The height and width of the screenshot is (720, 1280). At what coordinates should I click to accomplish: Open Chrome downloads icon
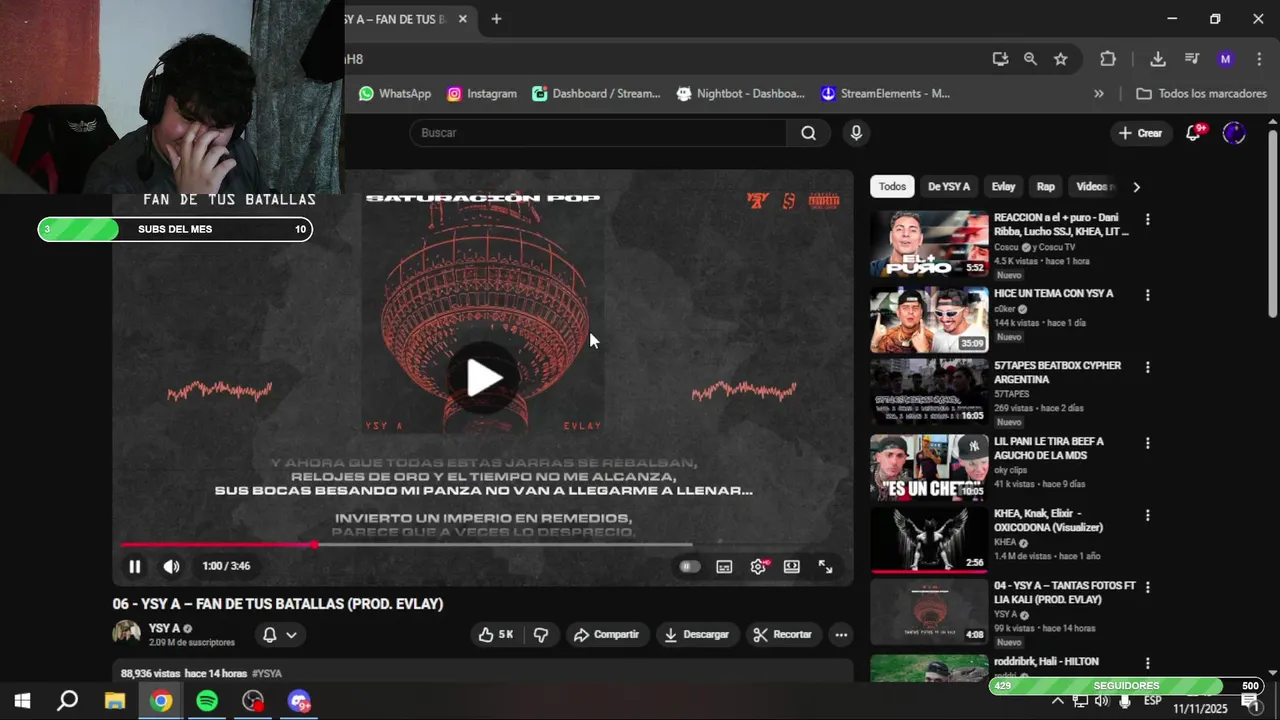point(1158,59)
